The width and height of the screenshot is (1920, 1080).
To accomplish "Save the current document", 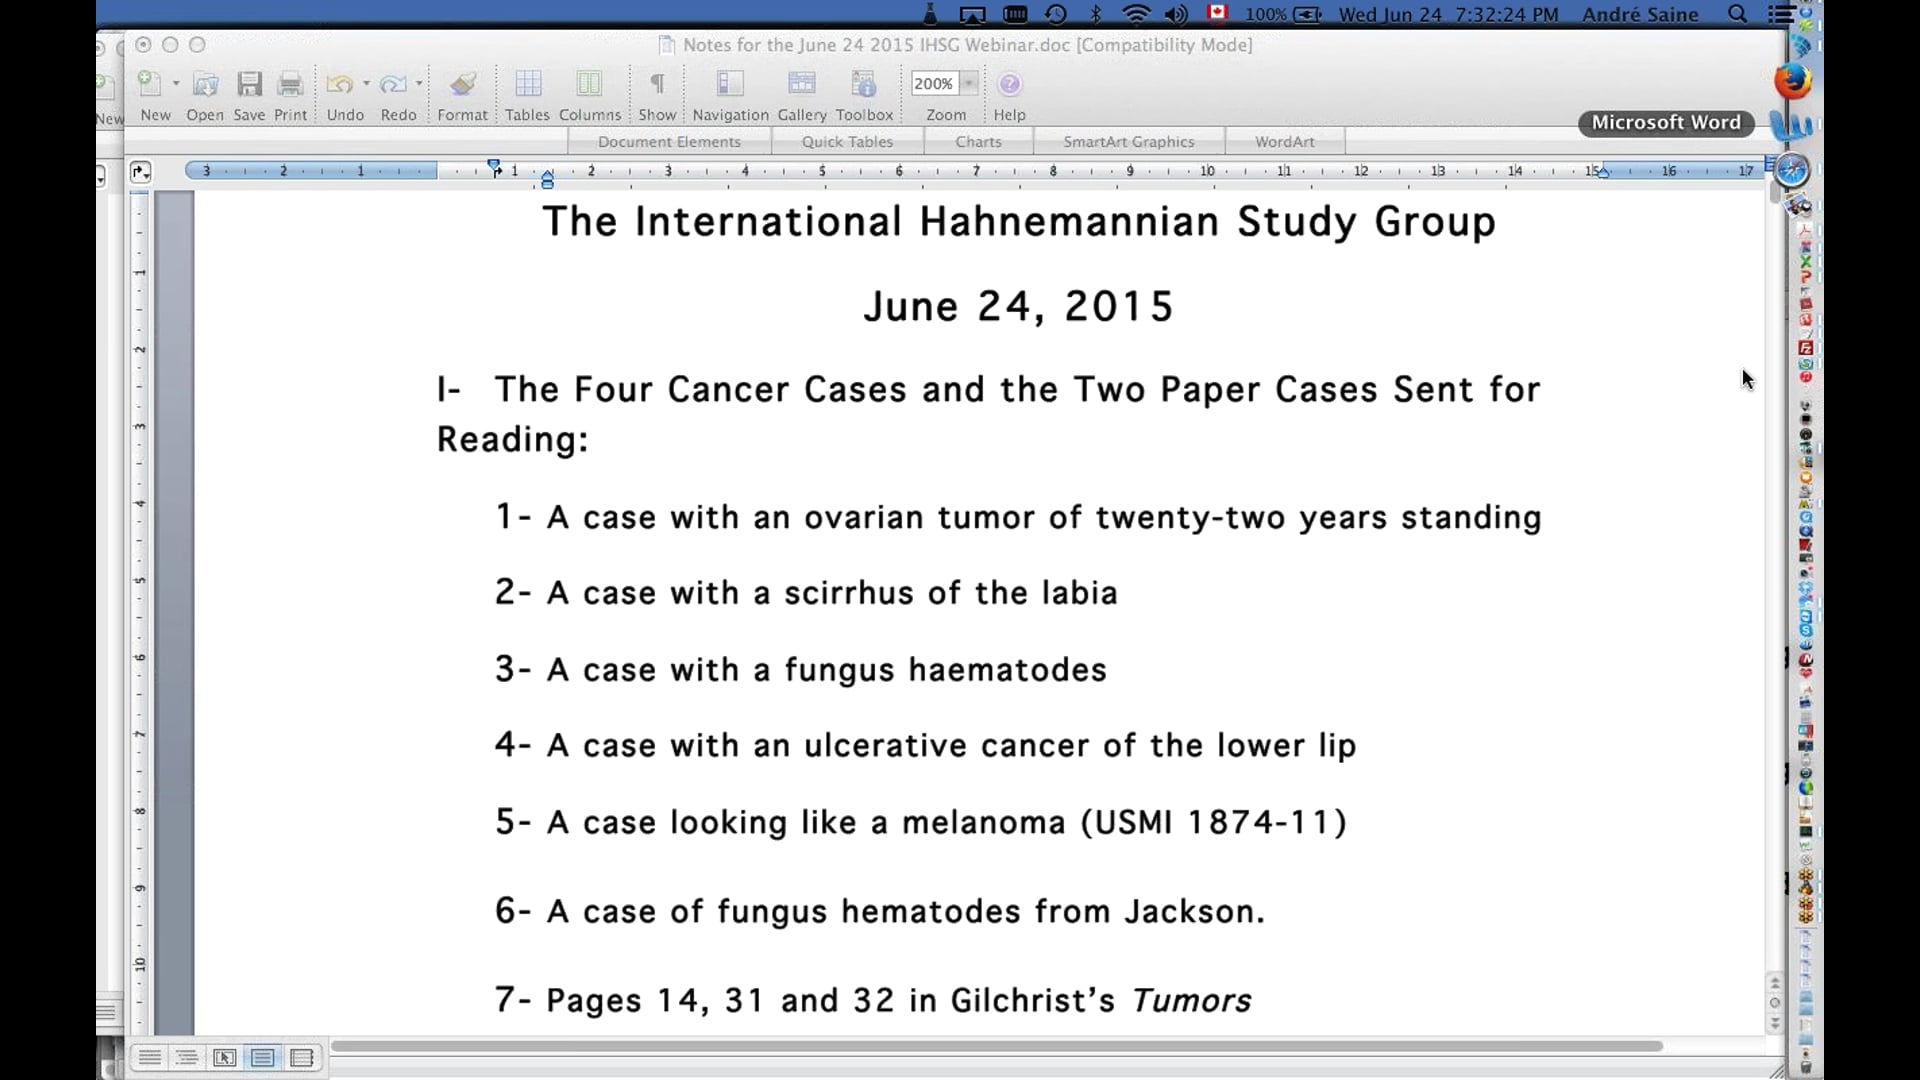I will click(x=249, y=85).
